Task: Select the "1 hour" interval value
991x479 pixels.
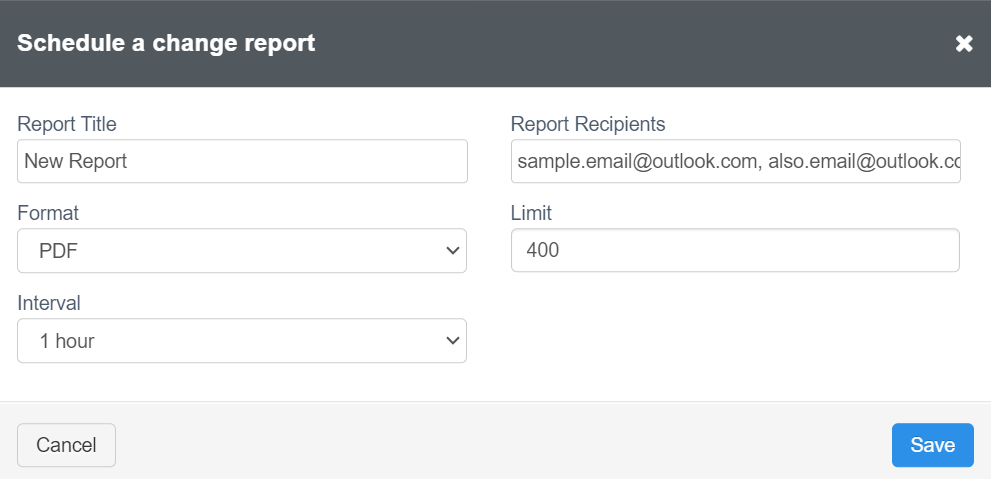Action: tap(67, 341)
